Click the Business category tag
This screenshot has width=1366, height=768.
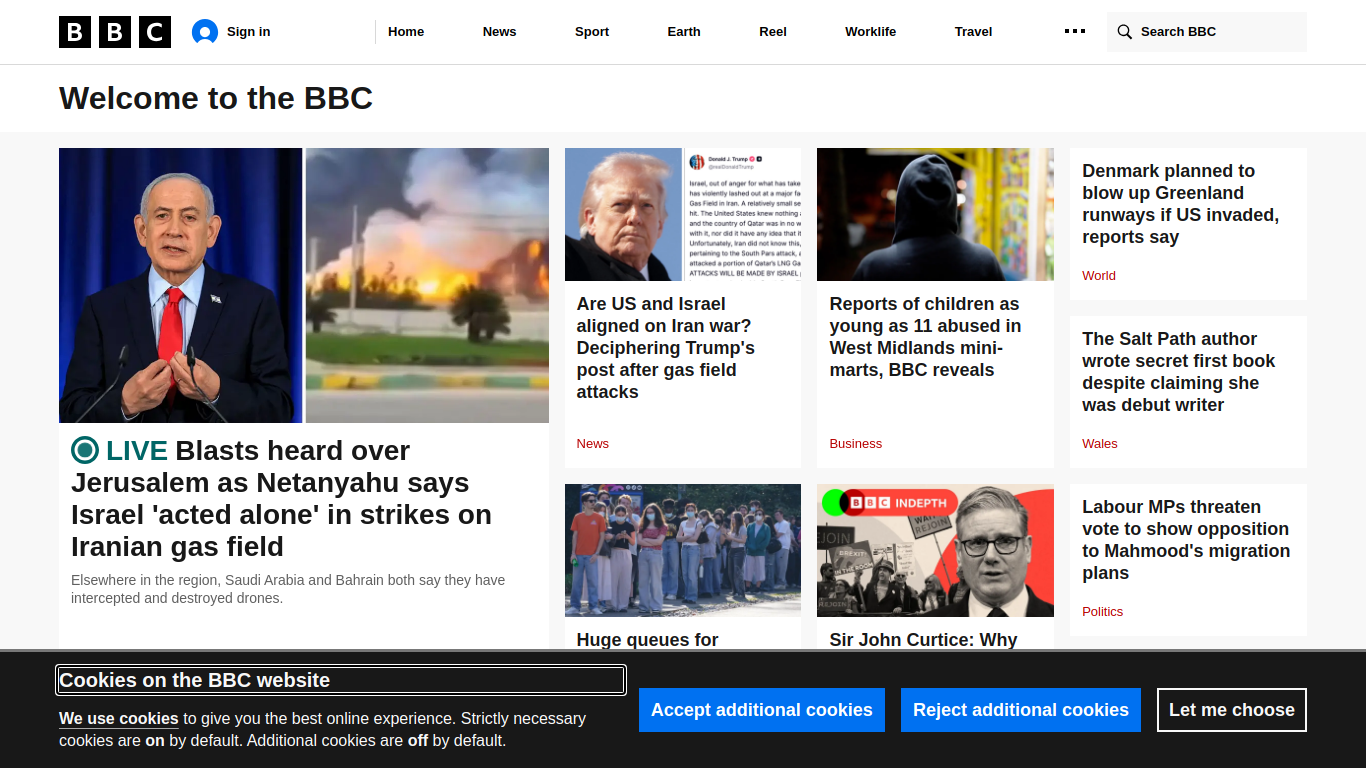(x=856, y=443)
